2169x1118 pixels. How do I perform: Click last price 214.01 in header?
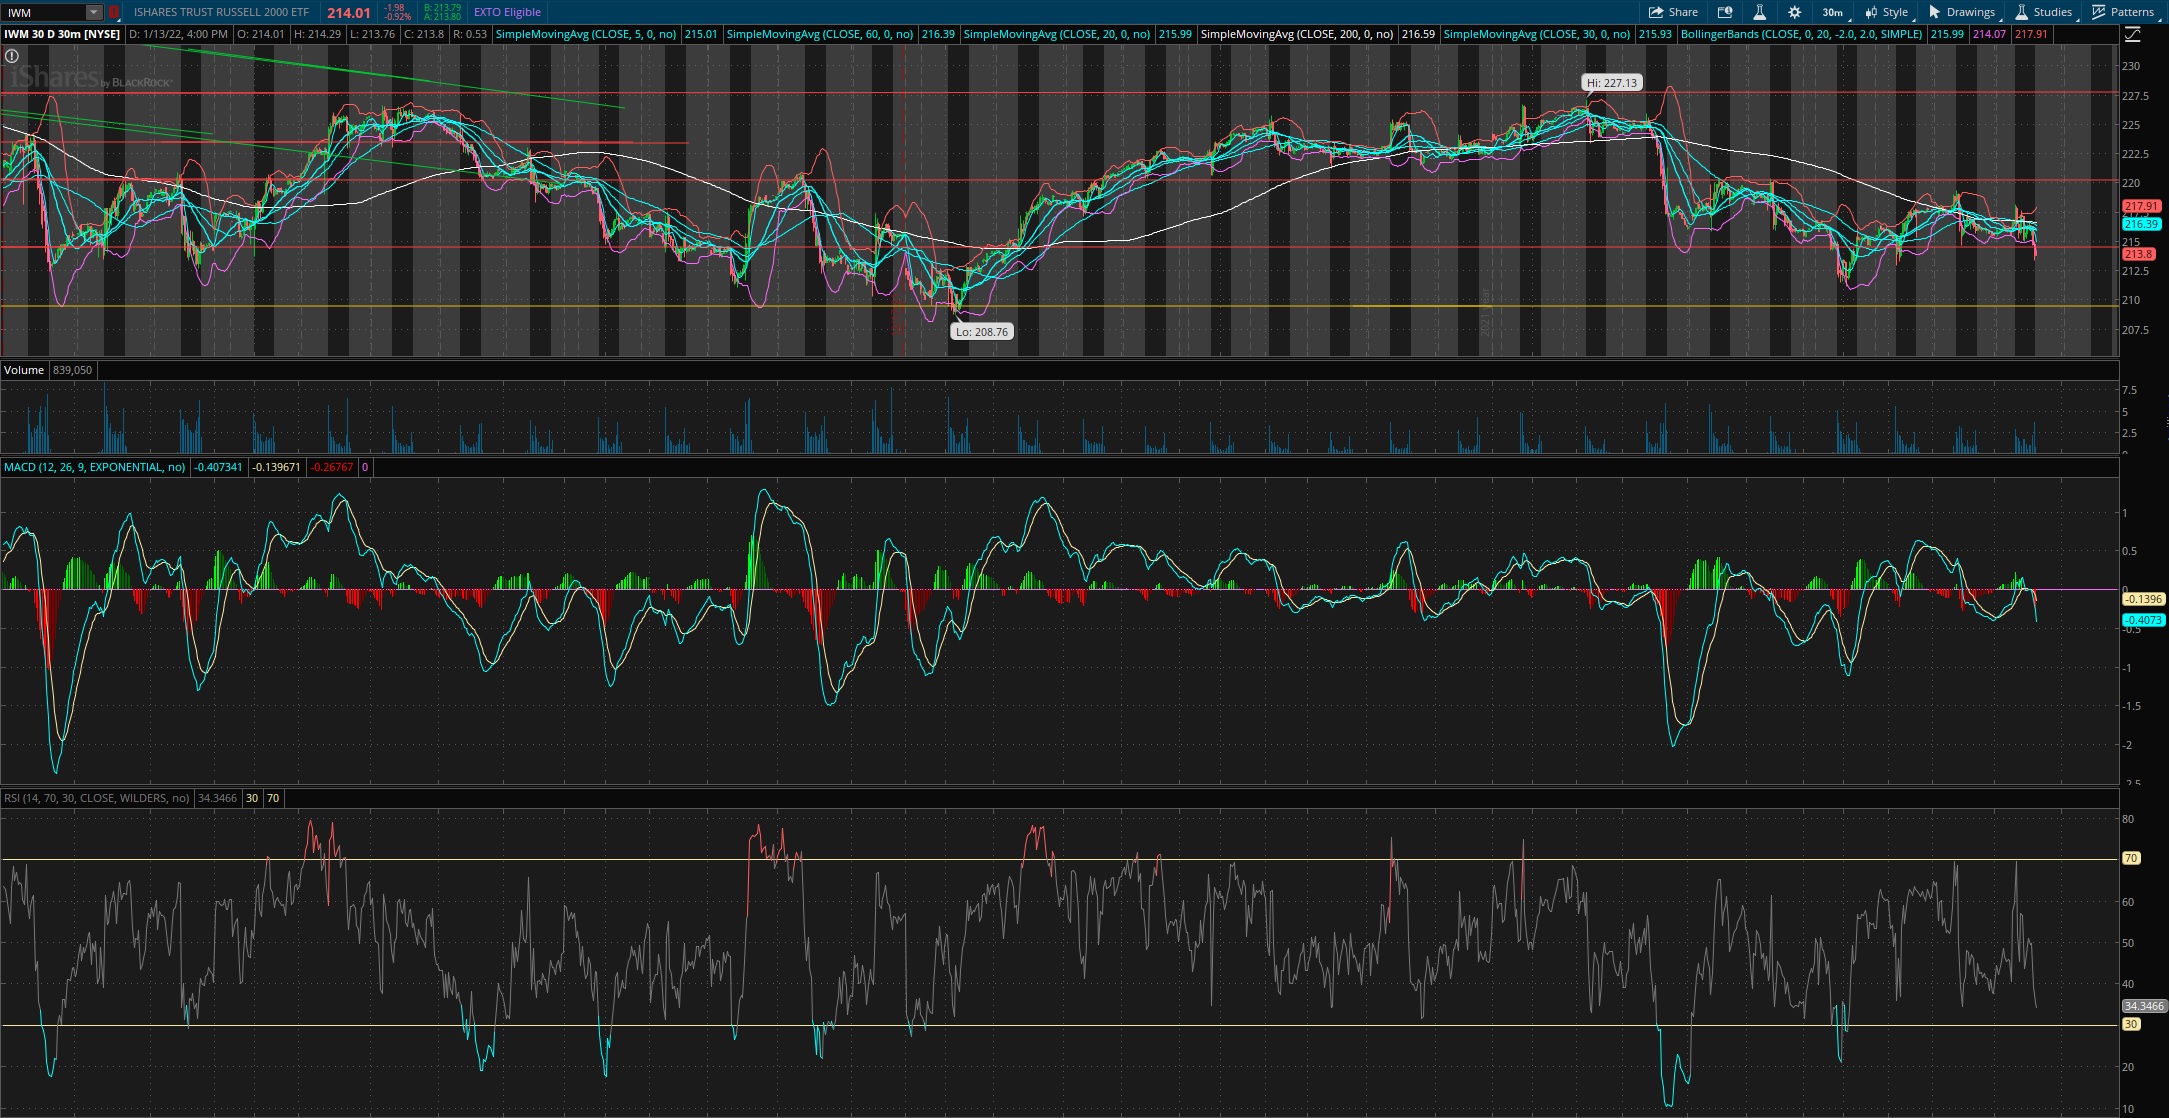point(349,13)
